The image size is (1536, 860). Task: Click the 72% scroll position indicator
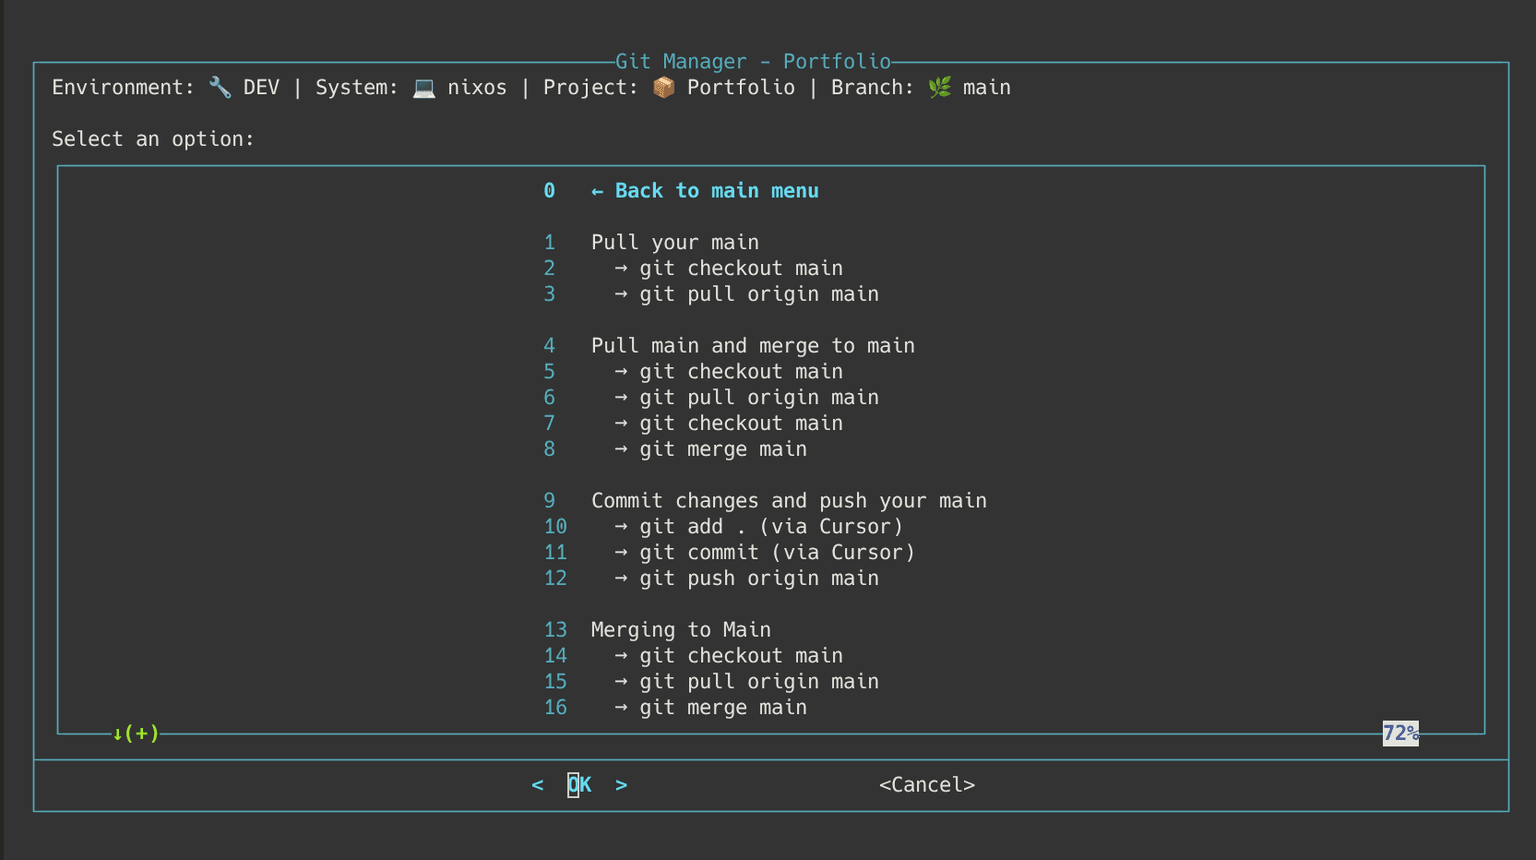tap(1400, 733)
